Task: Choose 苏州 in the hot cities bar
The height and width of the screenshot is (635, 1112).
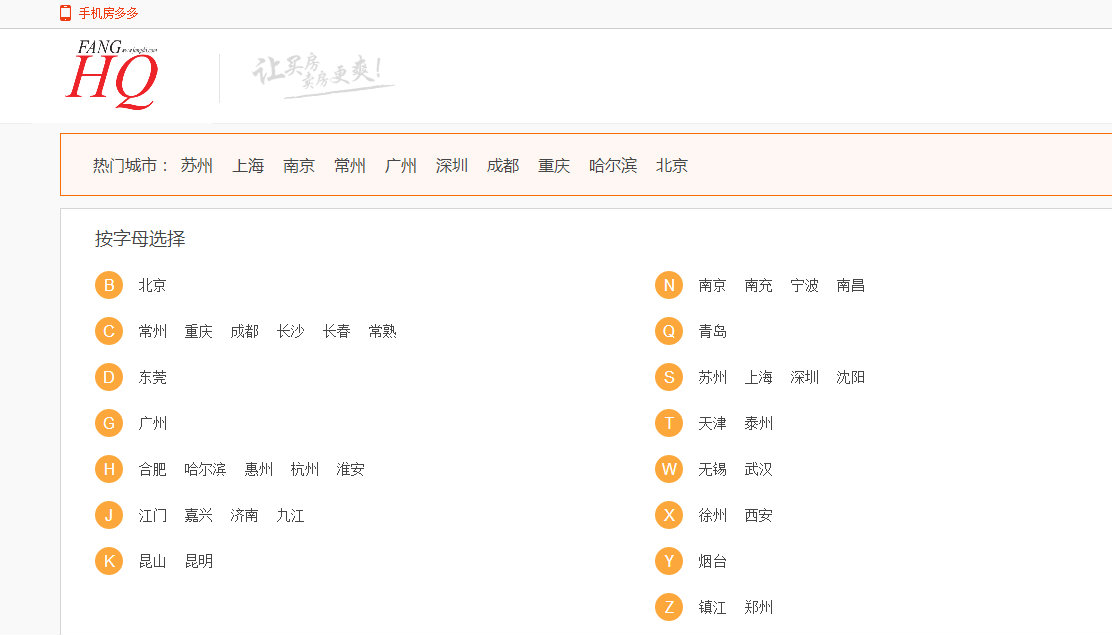Action: coord(197,166)
